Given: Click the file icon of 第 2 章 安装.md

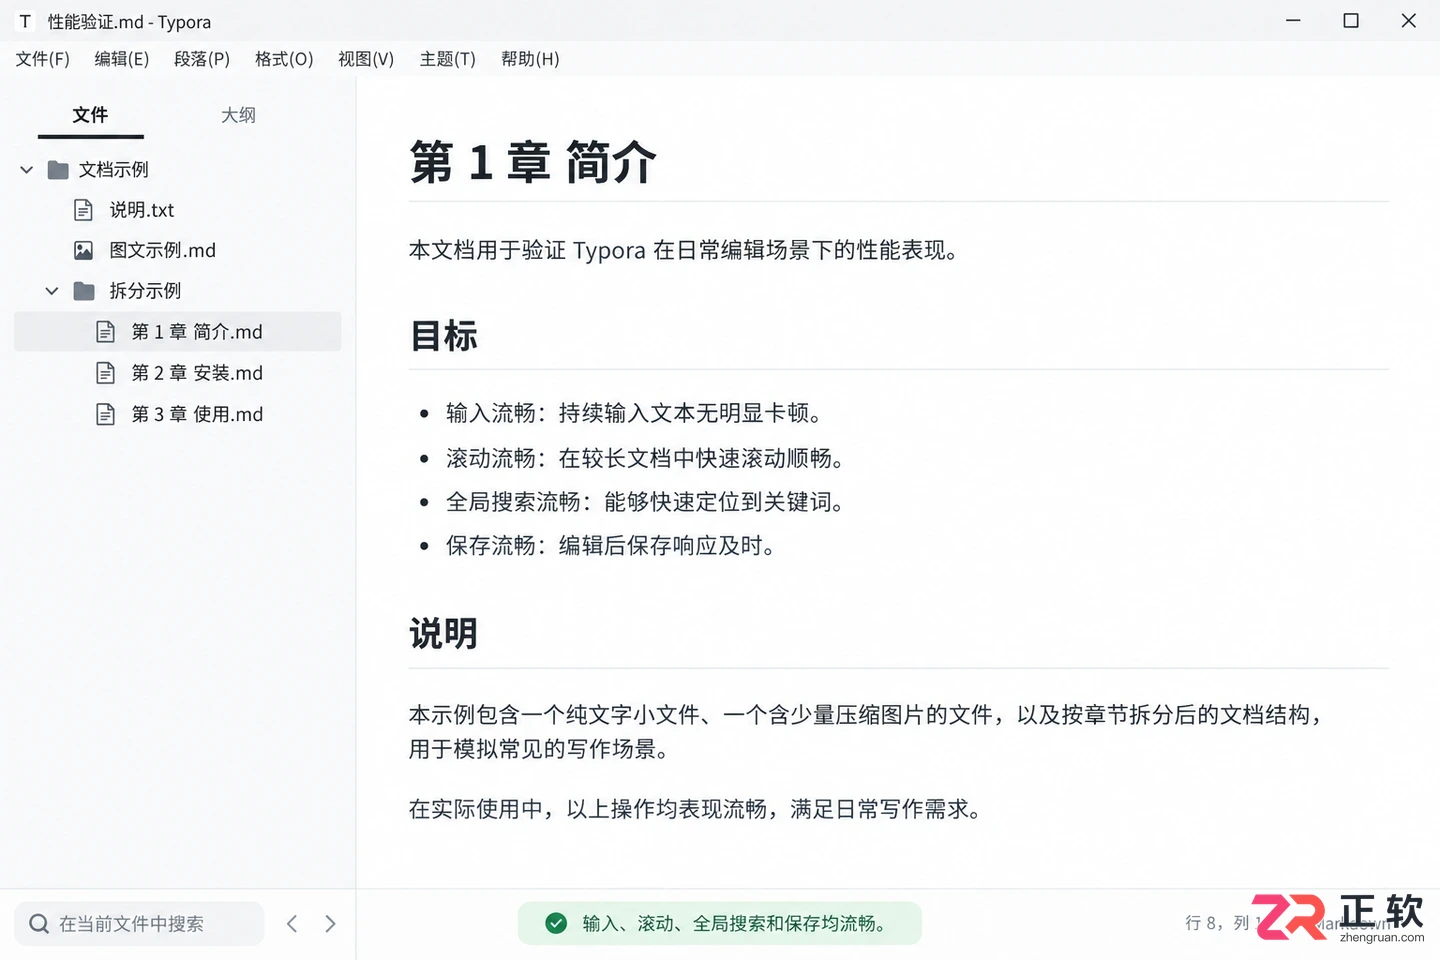Looking at the screenshot, I should coord(105,373).
